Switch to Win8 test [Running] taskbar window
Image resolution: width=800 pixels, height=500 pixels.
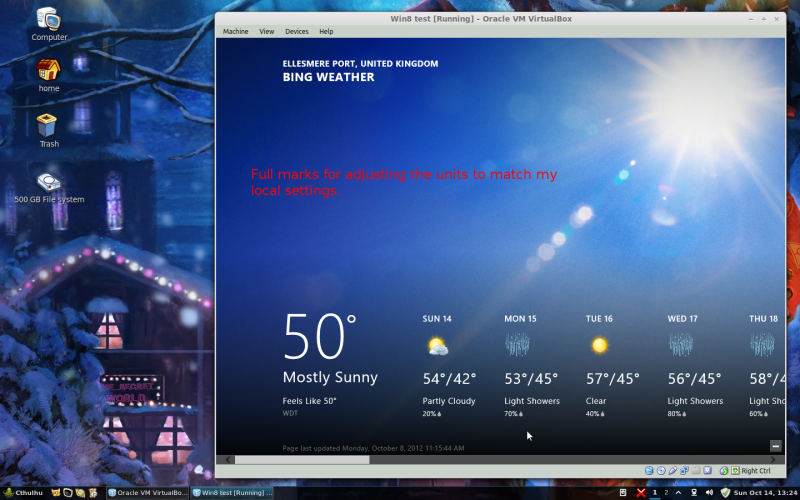[232, 493]
